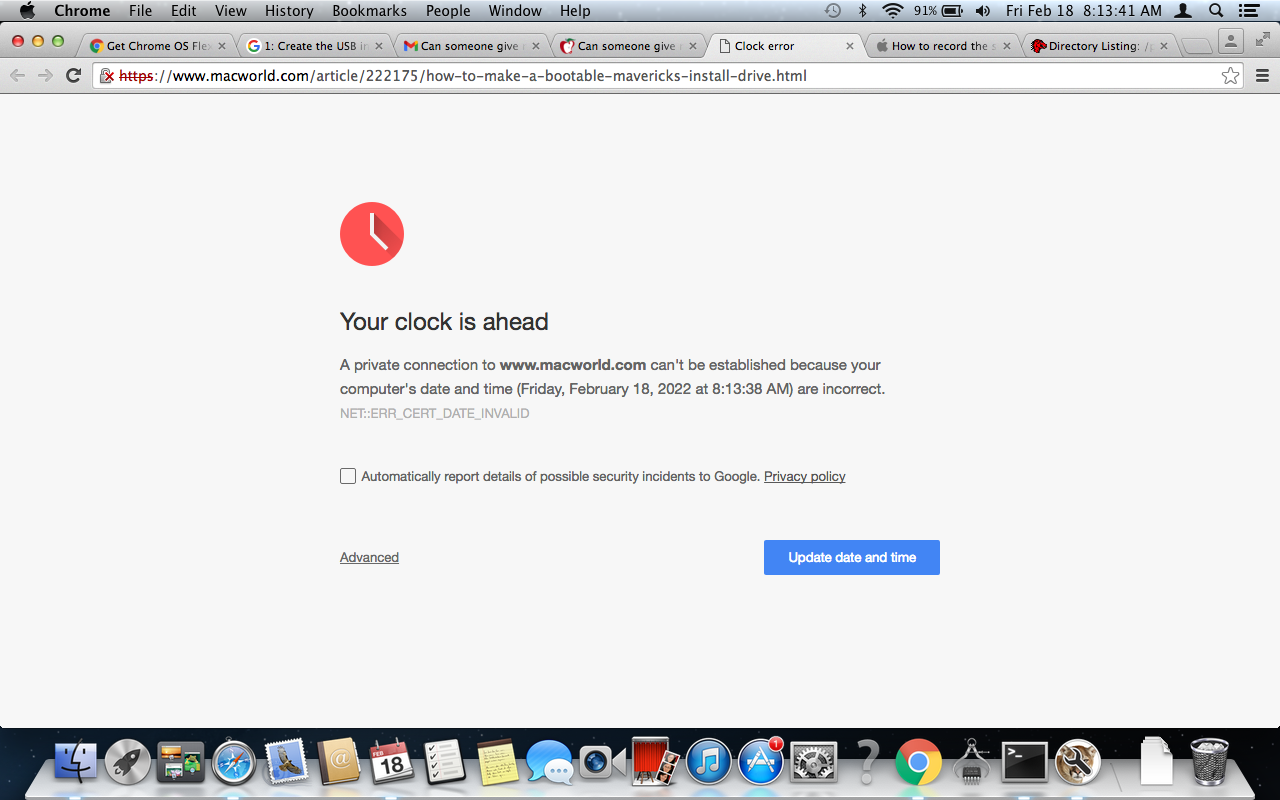The height and width of the screenshot is (800, 1280).
Task: Click the forward navigation arrow
Action: (45, 76)
